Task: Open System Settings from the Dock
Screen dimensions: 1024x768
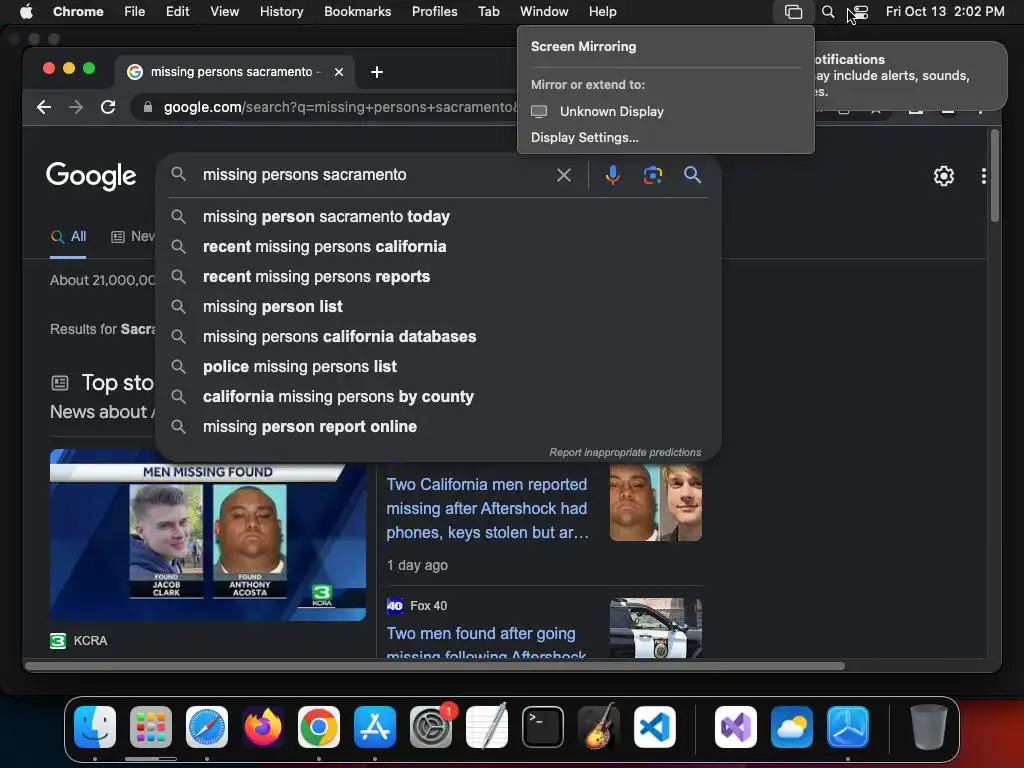Action: (x=431, y=727)
